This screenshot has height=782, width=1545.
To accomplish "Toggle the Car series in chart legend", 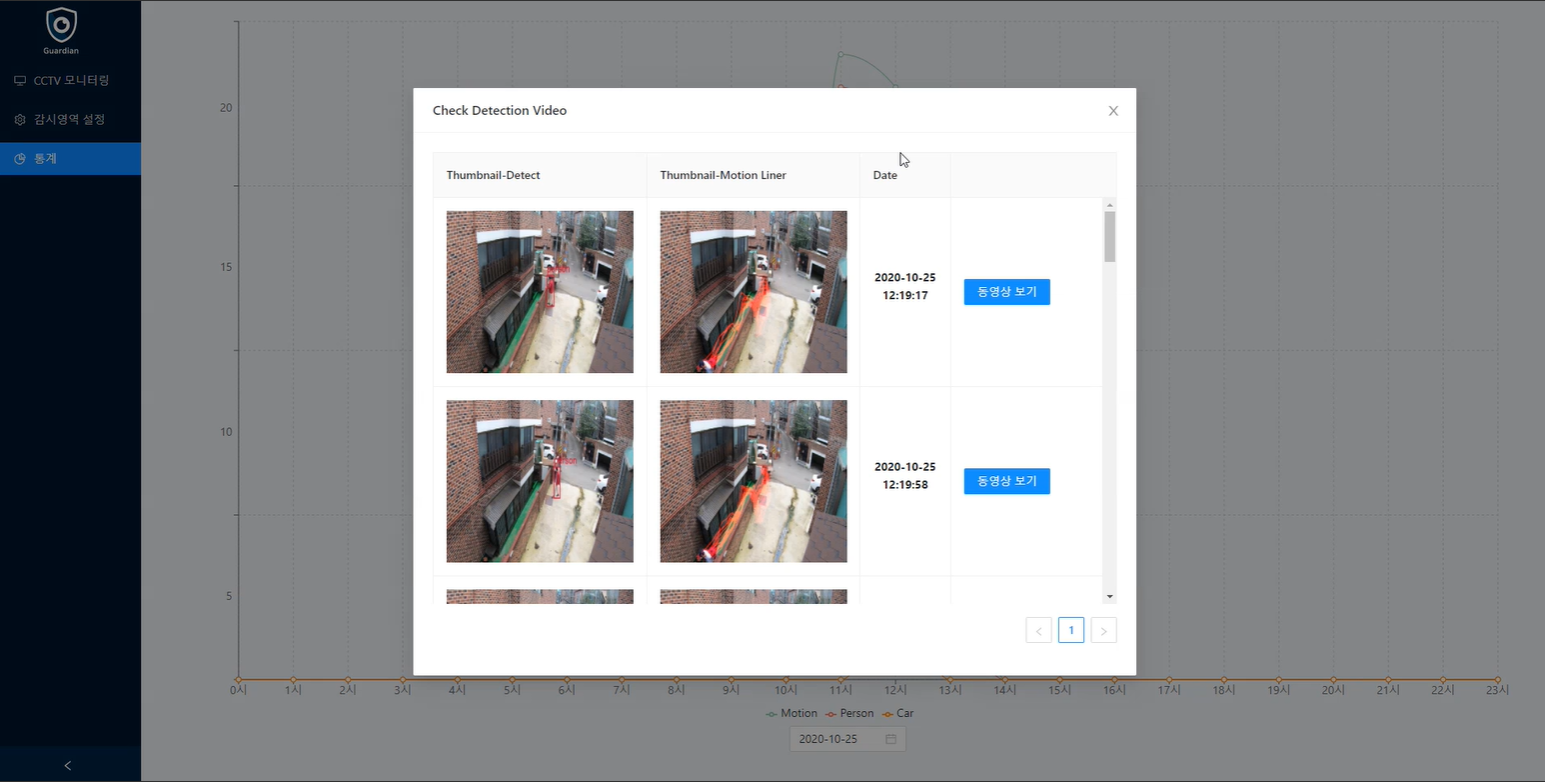I will pyautogui.click(x=898, y=713).
